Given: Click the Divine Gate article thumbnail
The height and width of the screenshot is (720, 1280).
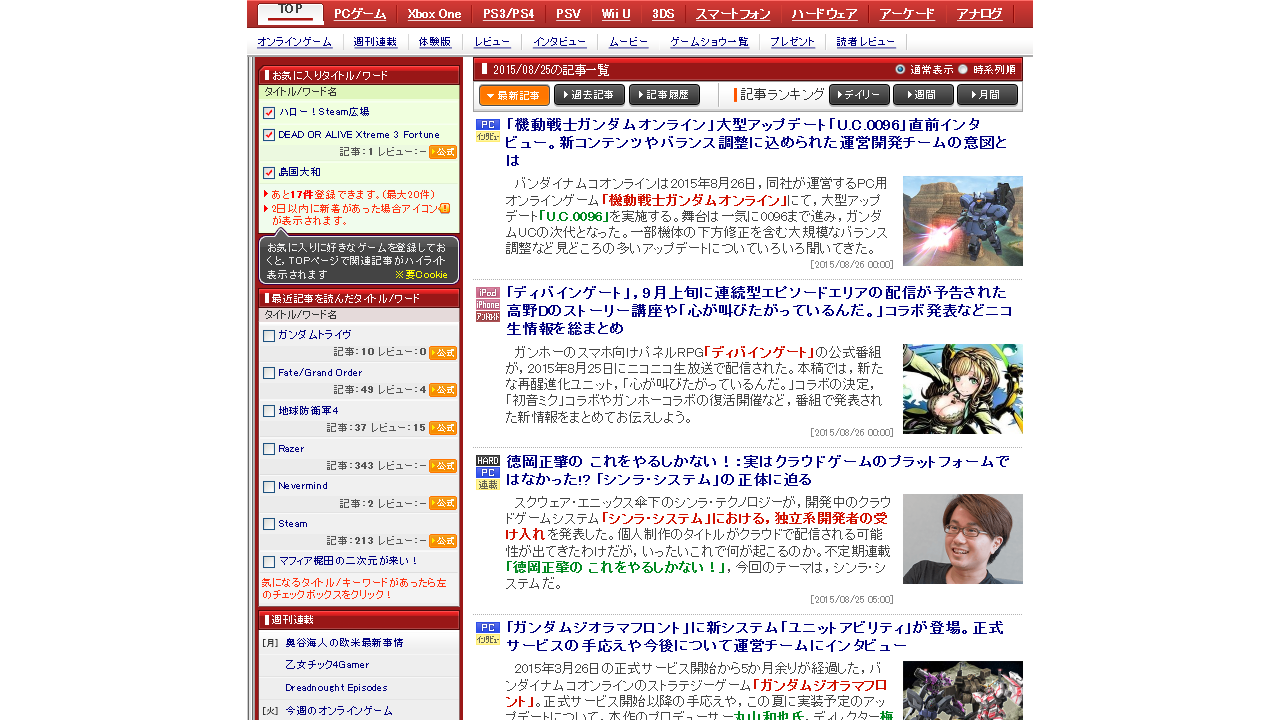Looking at the screenshot, I should point(962,388).
